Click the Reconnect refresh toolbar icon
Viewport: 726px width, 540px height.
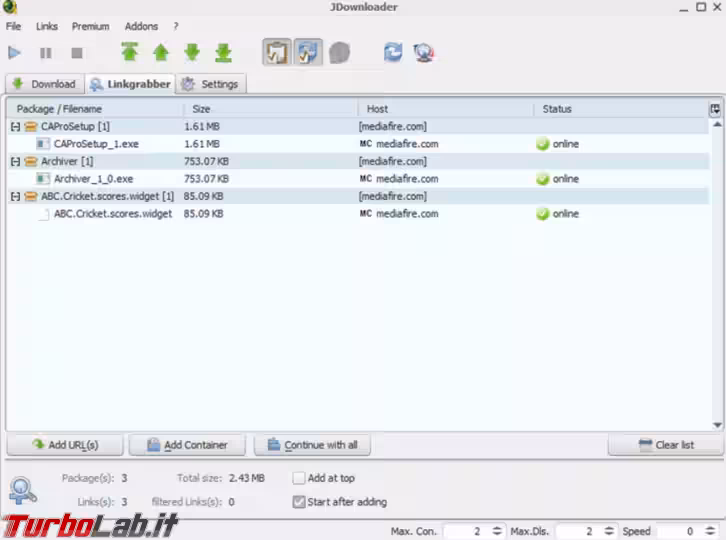[393, 53]
